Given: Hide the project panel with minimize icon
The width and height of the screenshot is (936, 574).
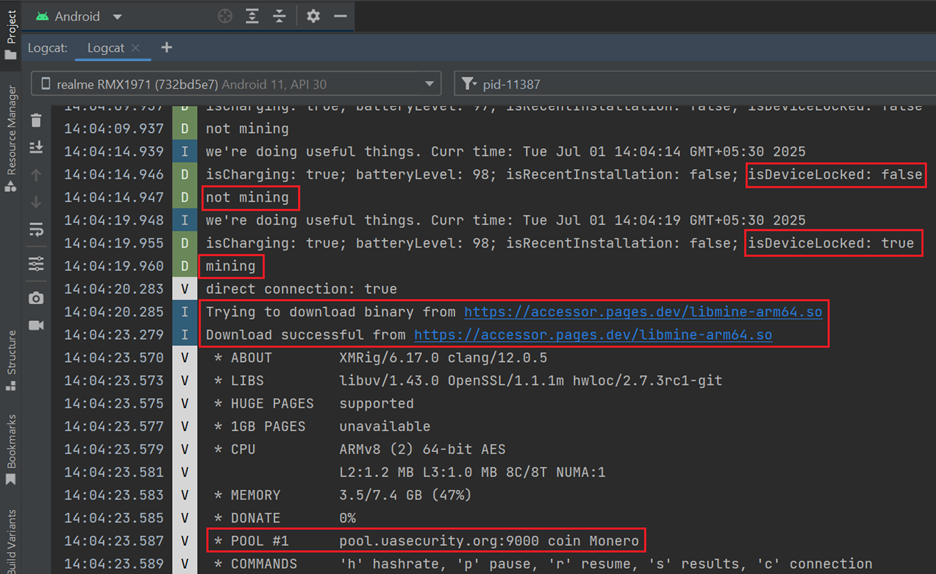Looking at the screenshot, I should [340, 16].
